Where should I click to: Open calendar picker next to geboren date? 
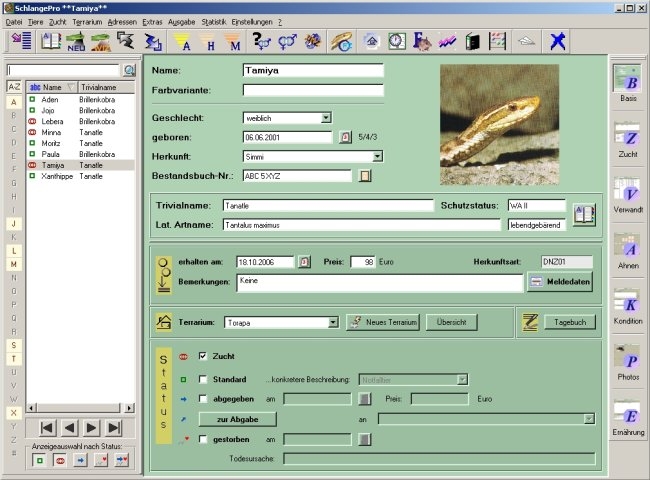click(x=346, y=137)
